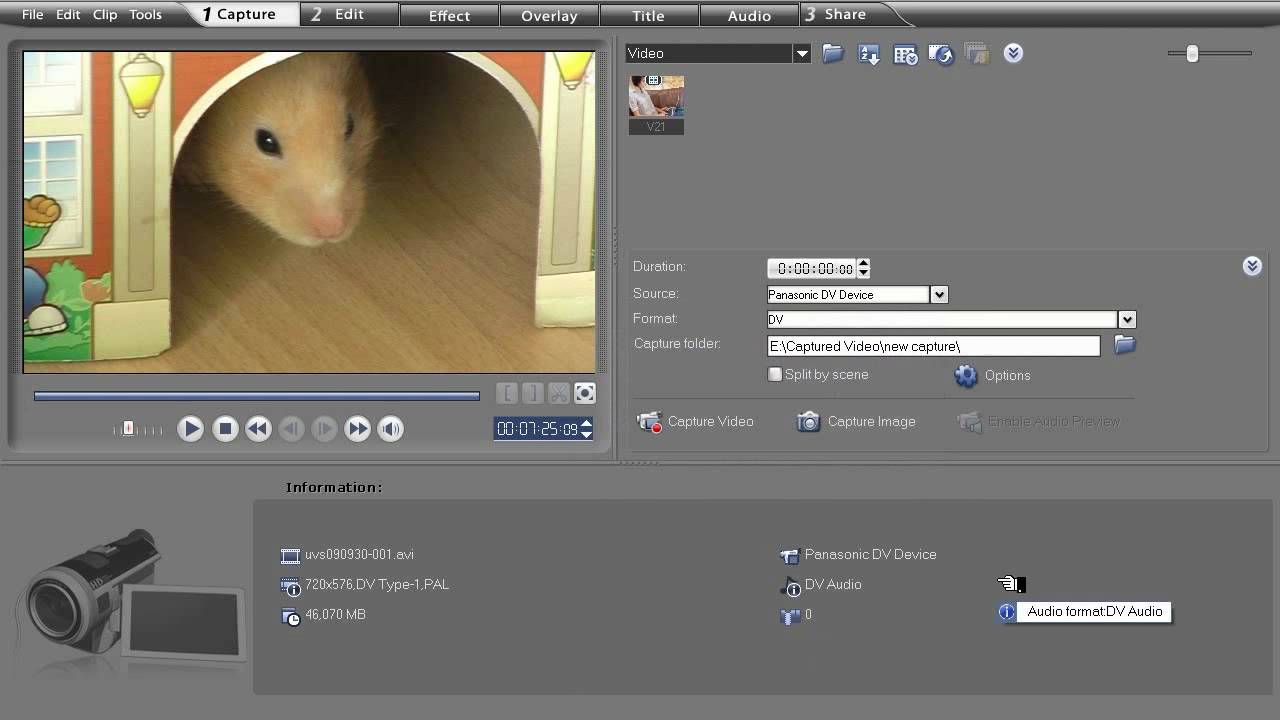The width and height of the screenshot is (1280, 720).
Task: Go to the Title step tab
Action: [648, 15]
